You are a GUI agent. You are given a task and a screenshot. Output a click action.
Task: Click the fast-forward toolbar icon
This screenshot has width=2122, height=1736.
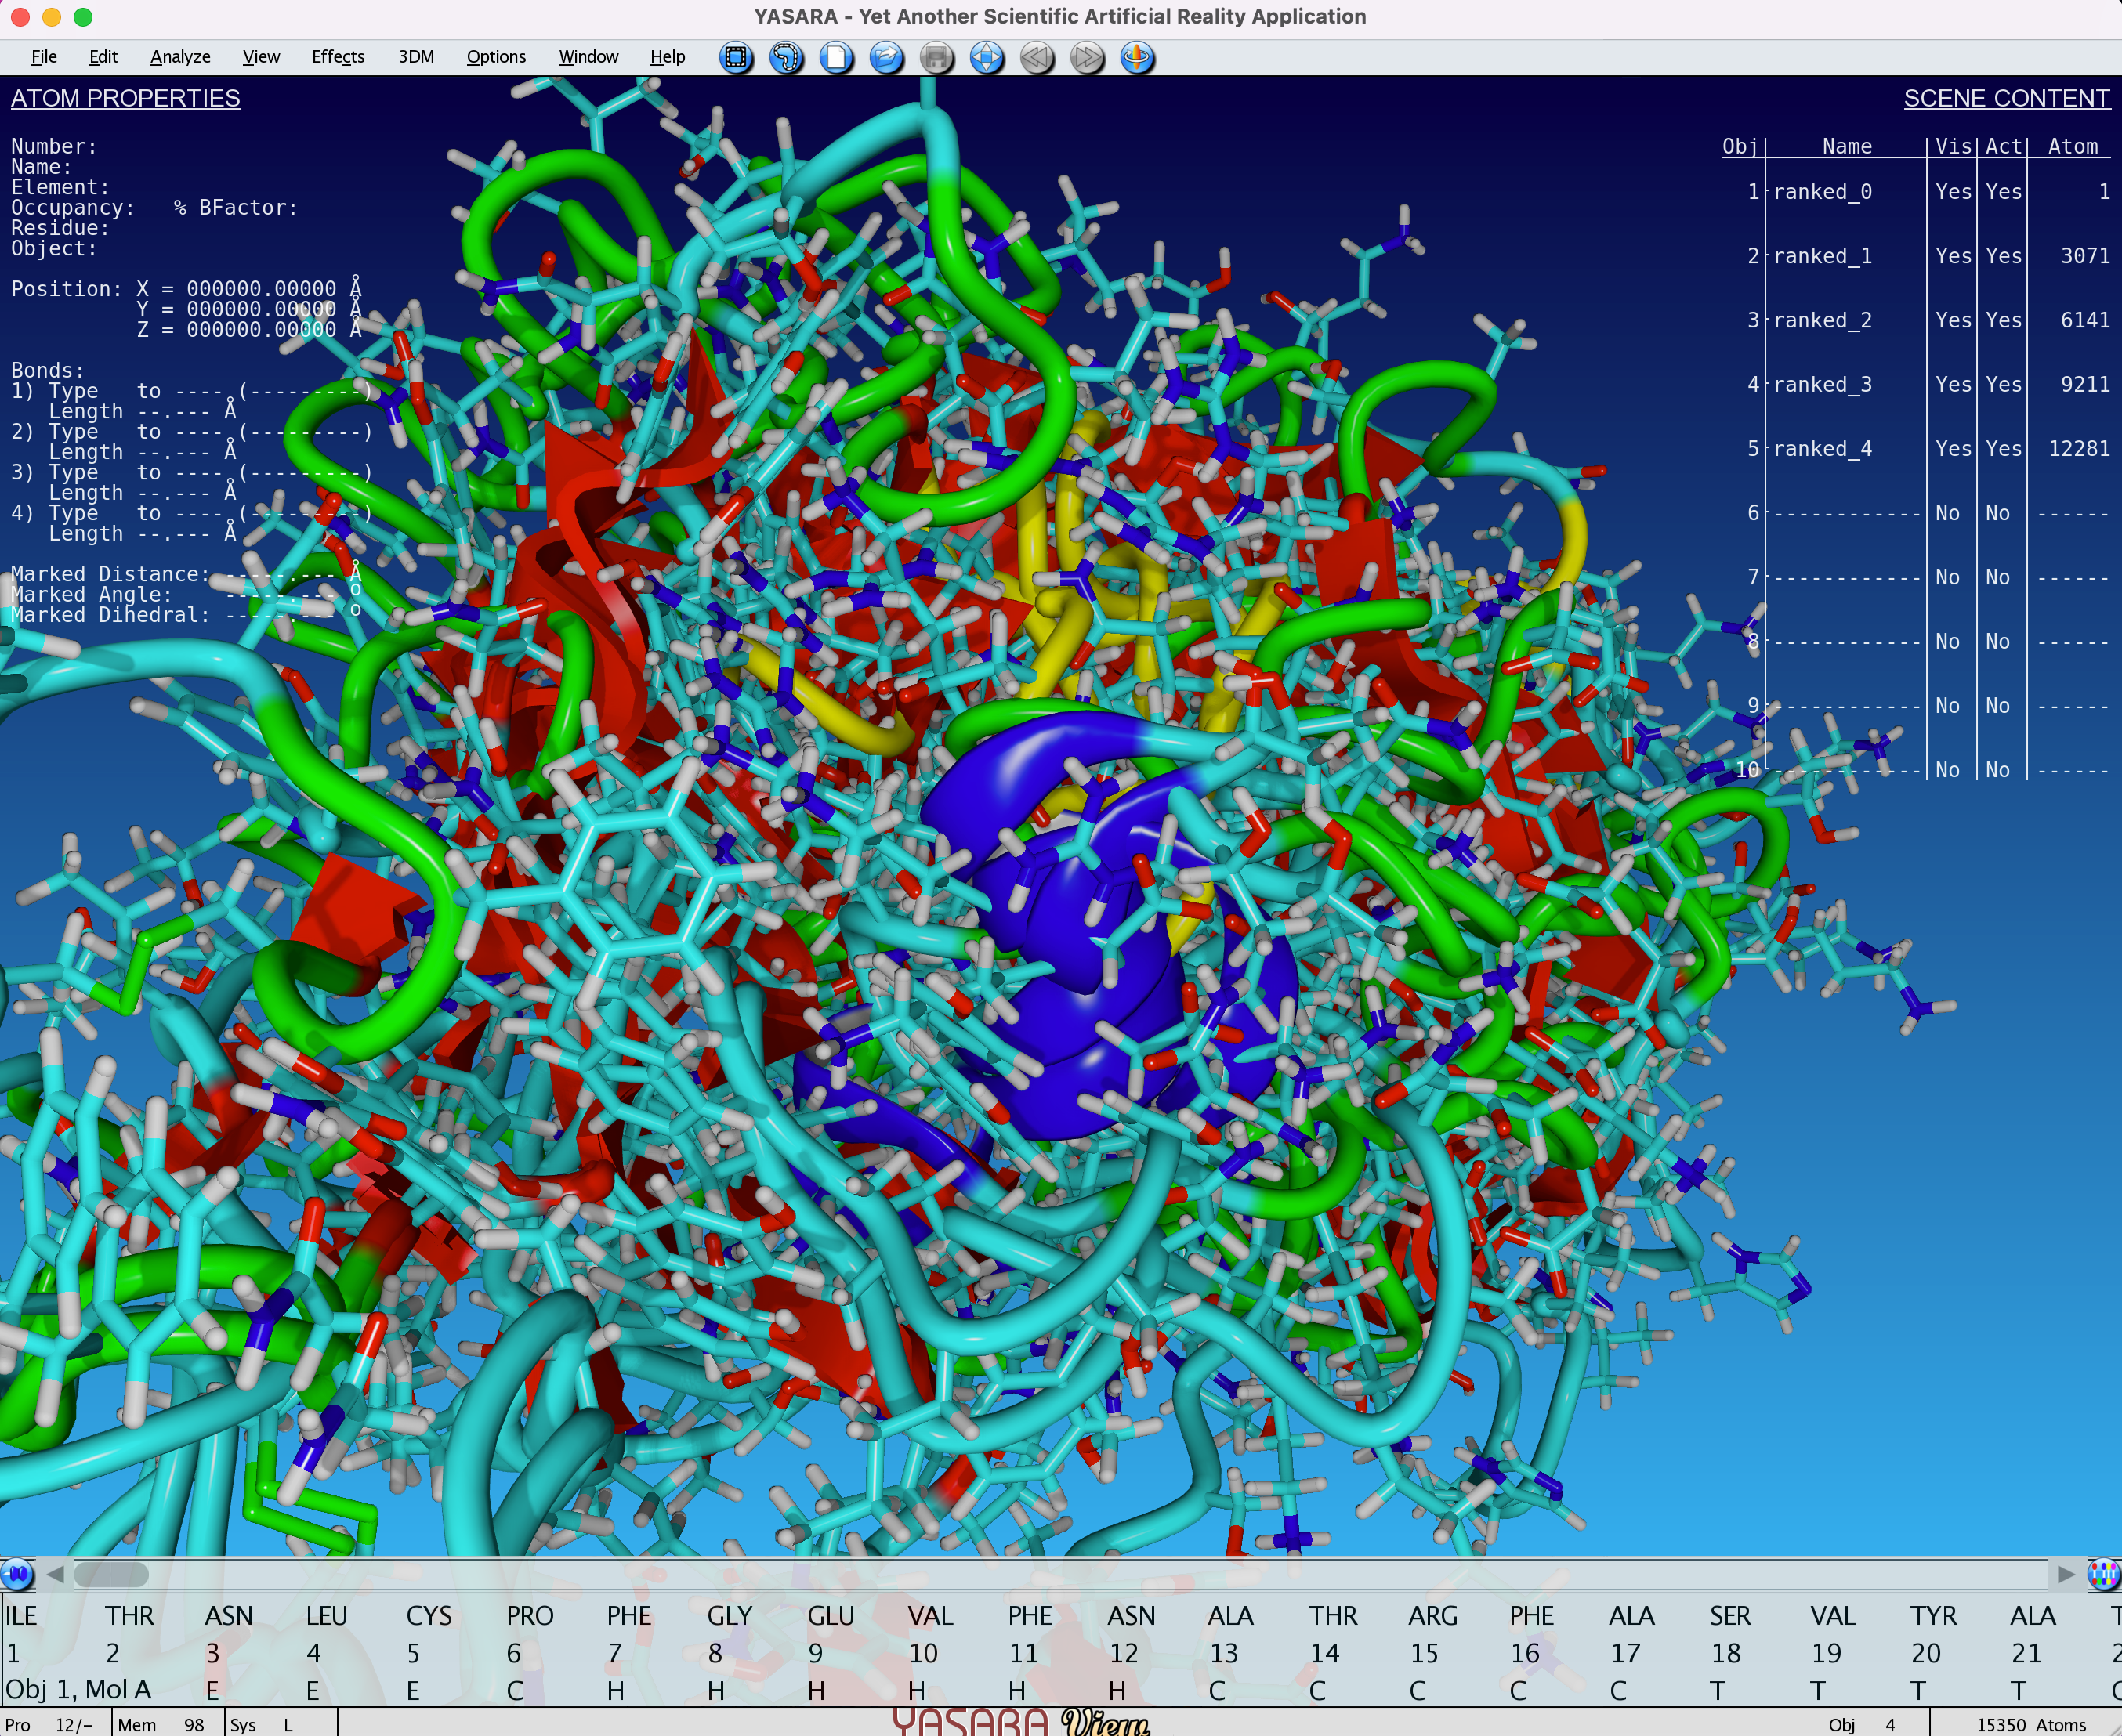tap(1086, 57)
